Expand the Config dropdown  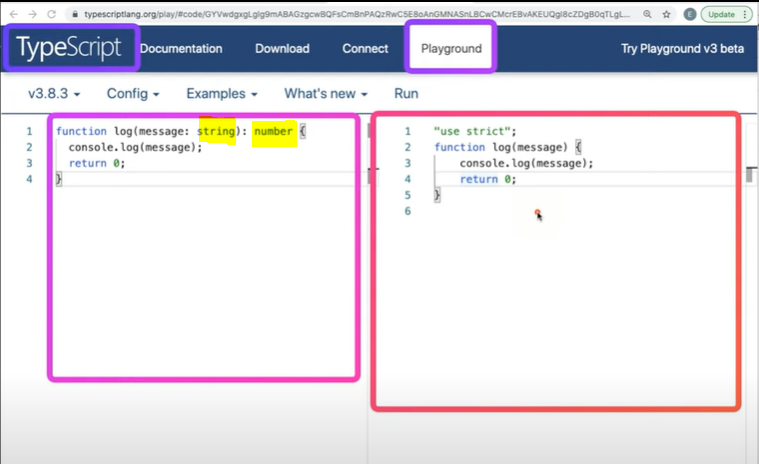click(x=133, y=93)
